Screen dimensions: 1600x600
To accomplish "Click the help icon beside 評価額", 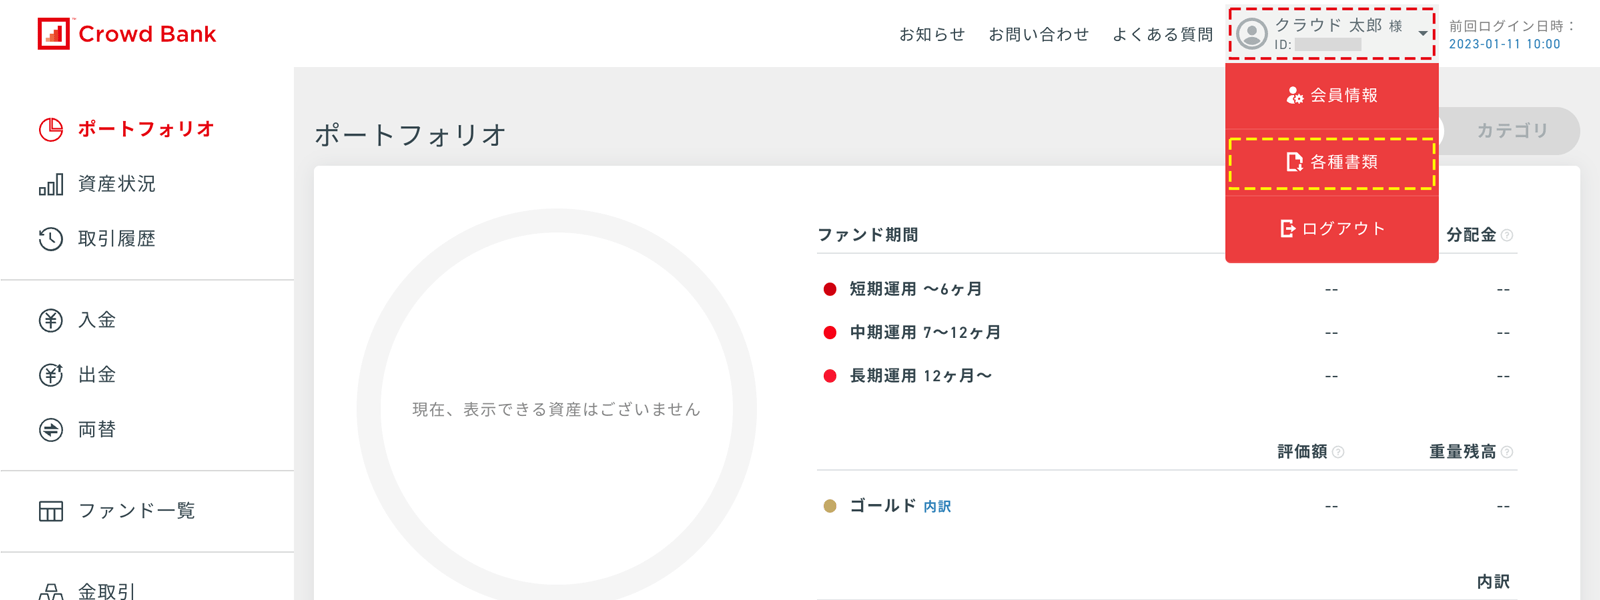I will click(1340, 451).
